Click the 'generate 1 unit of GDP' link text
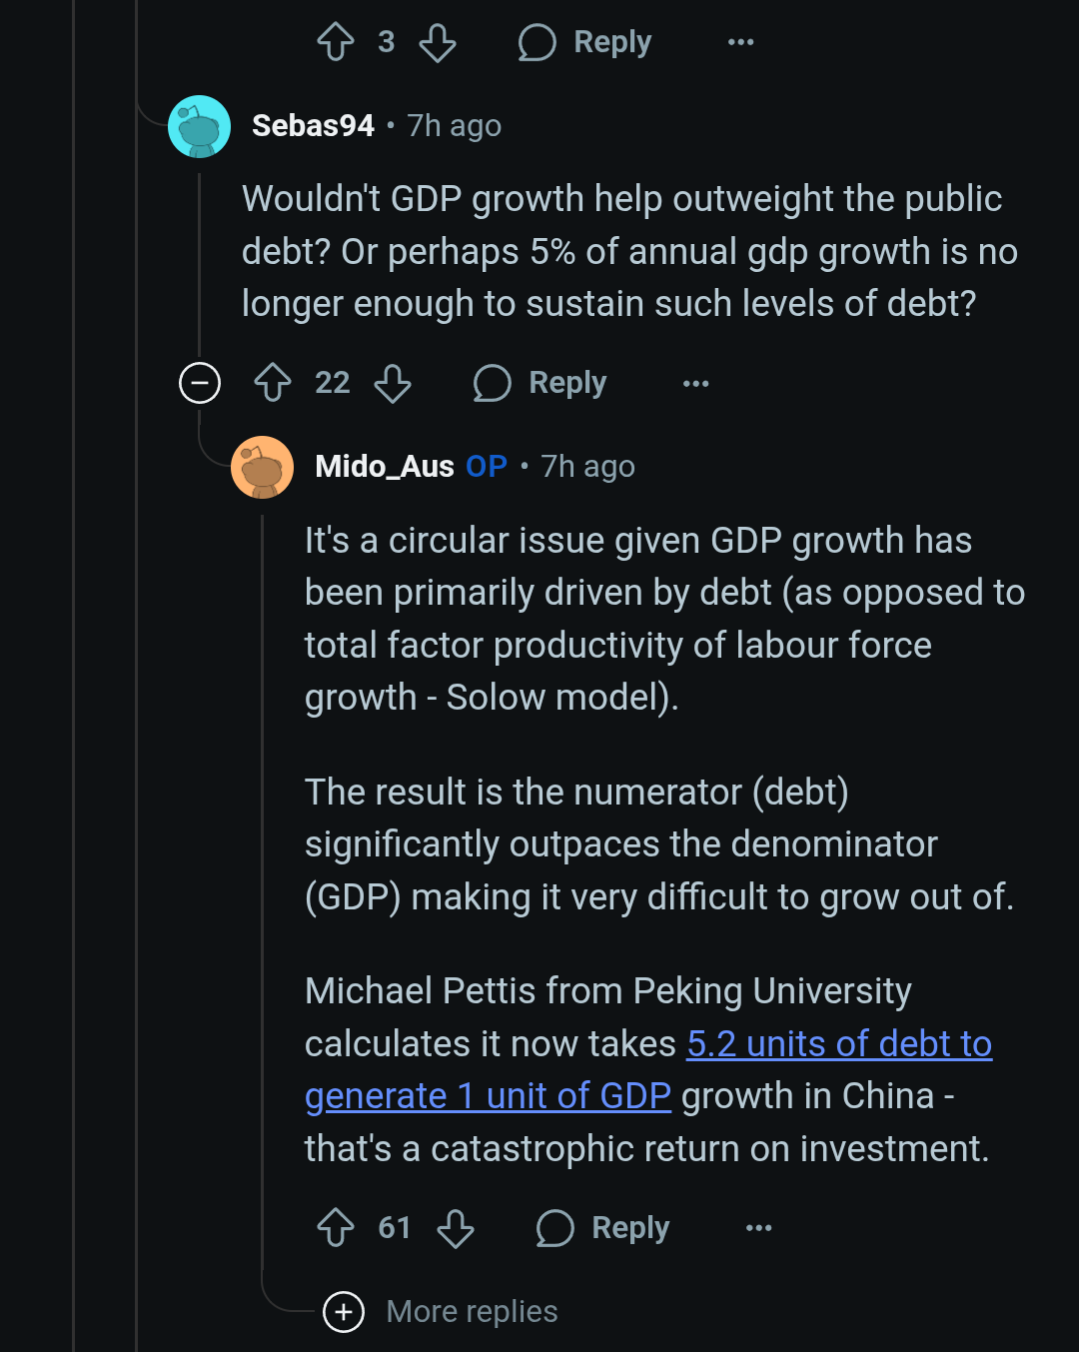The height and width of the screenshot is (1352, 1079). [488, 1097]
